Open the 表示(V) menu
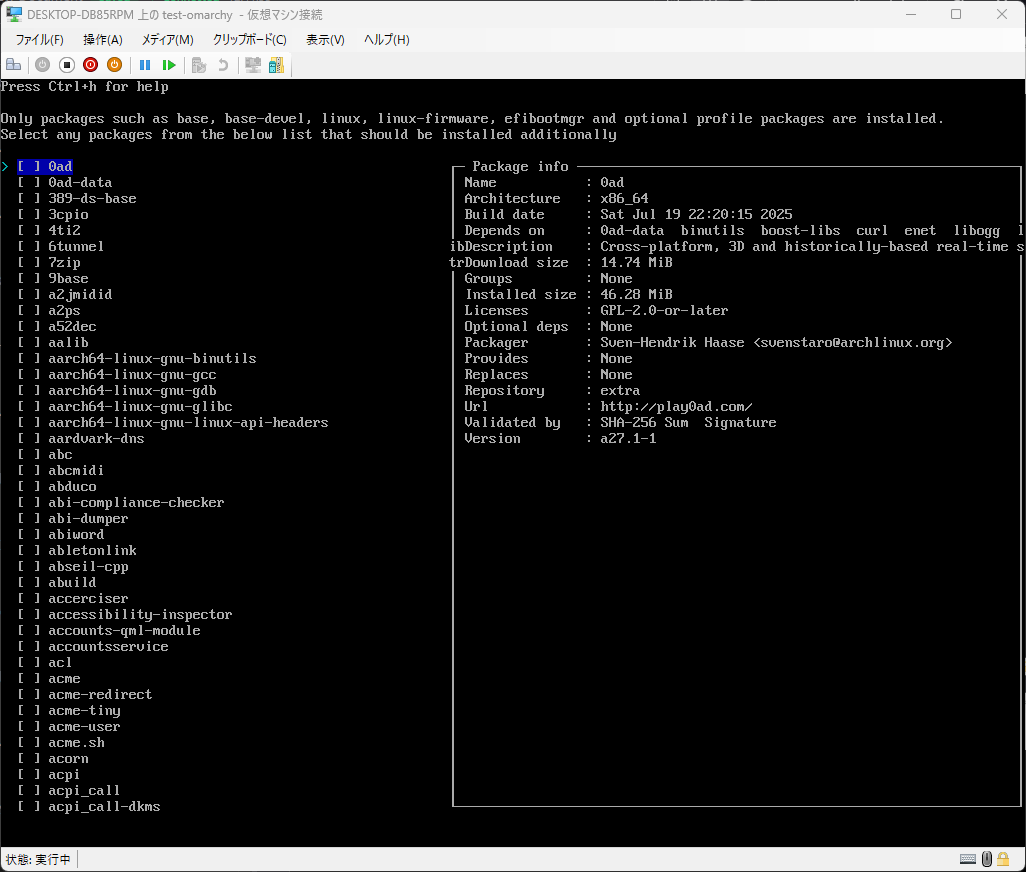This screenshot has width=1026, height=872. pos(325,39)
